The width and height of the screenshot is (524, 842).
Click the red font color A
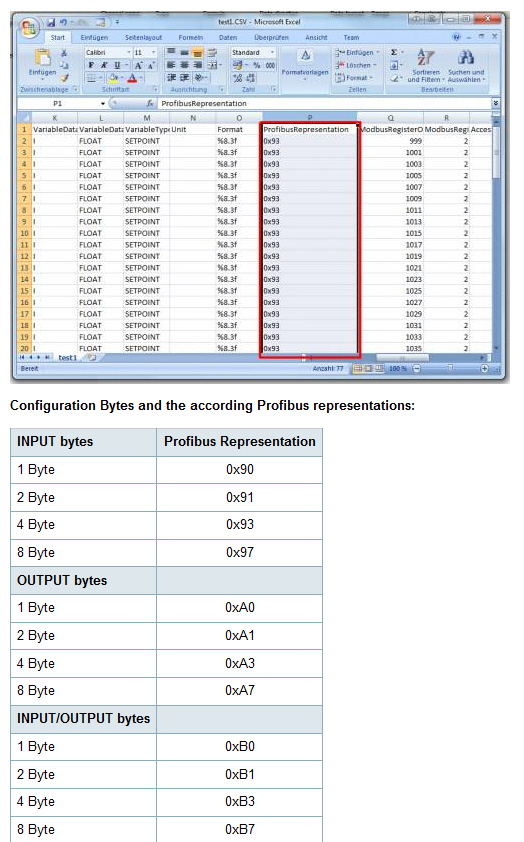click(x=132, y=78)
